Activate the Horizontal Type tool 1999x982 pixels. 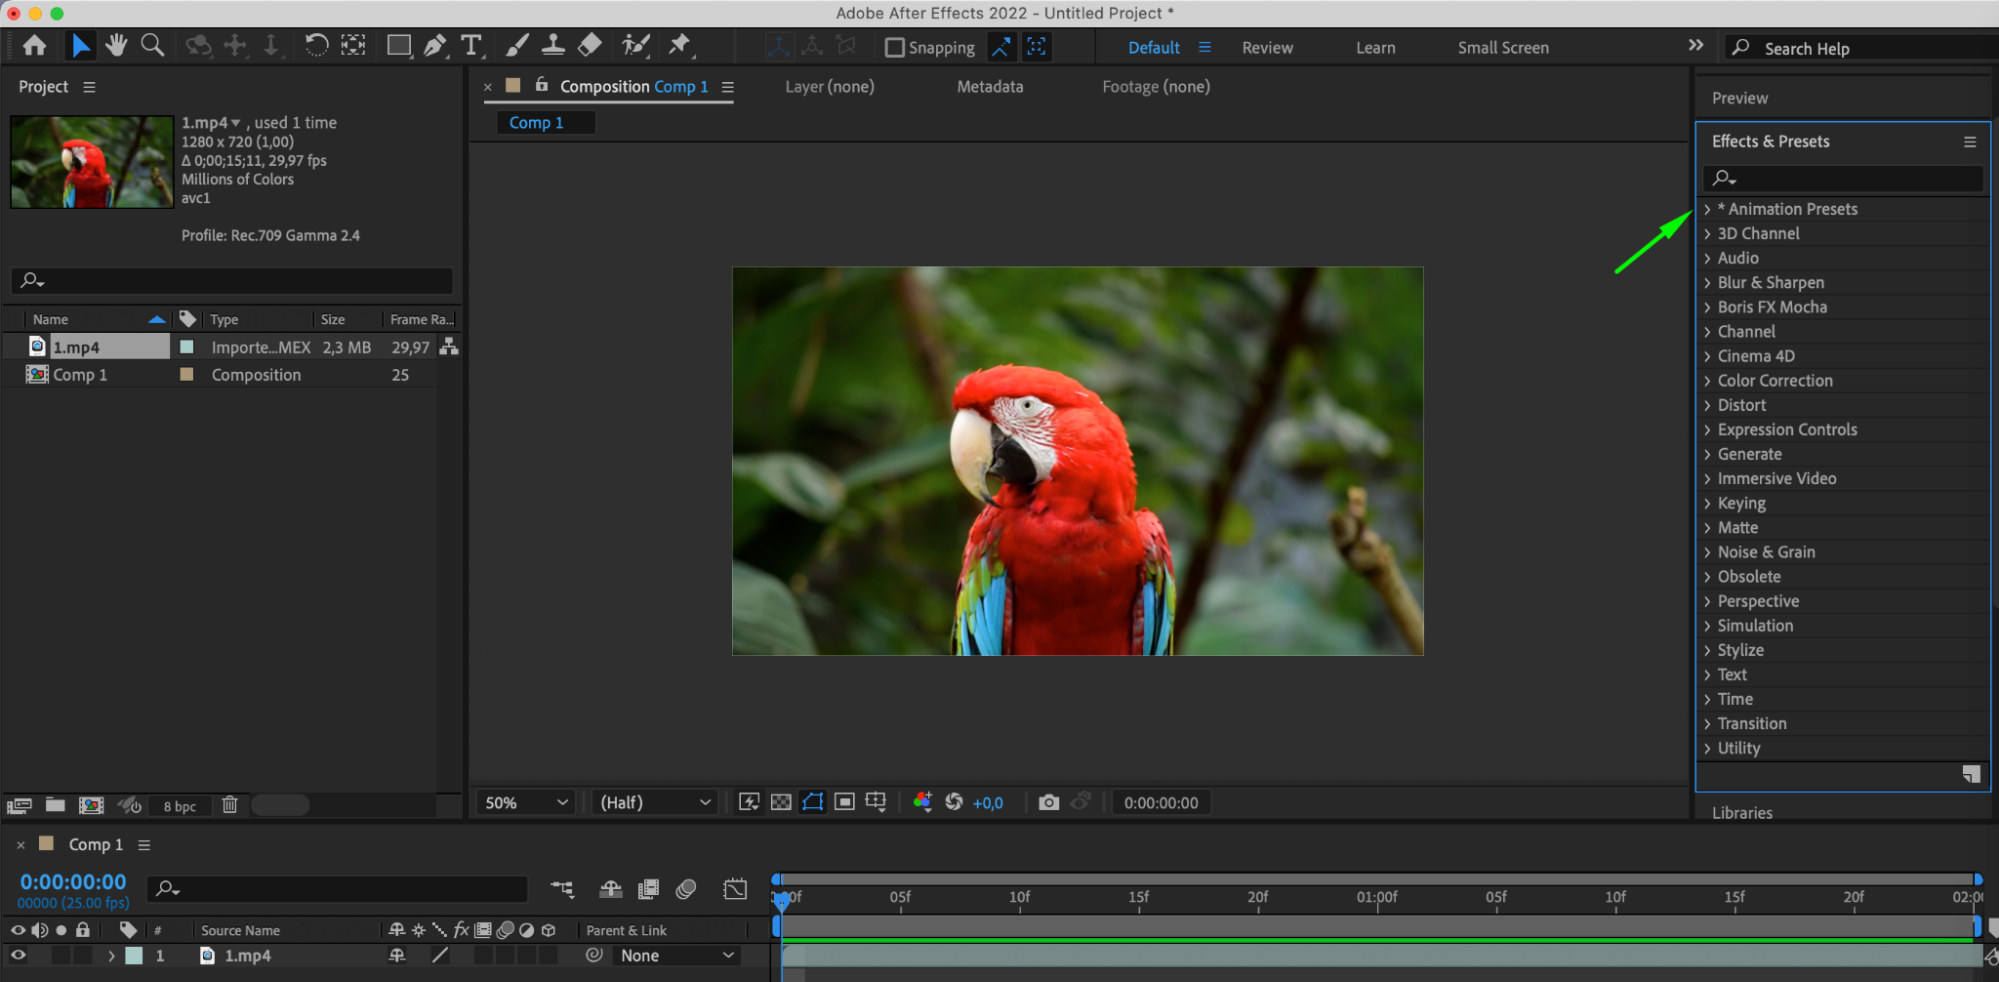[x=471, y=46]
